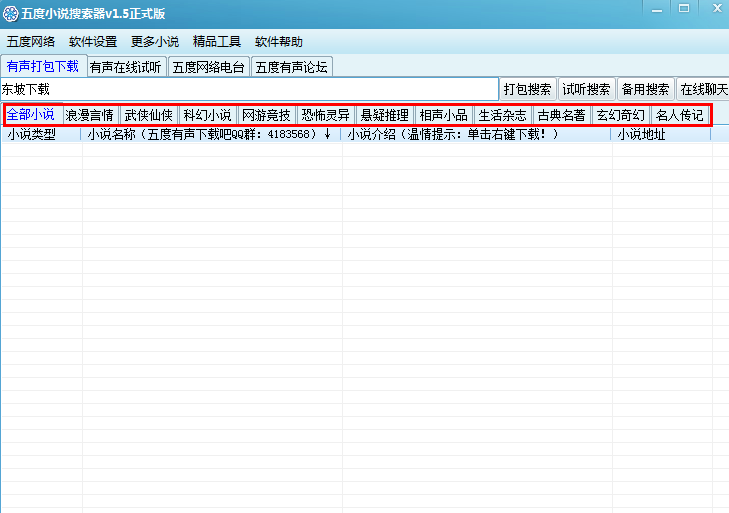This screenshot has width=729, height=513.
Task: Click the 备用搜索 button
Action: point(645,89)
